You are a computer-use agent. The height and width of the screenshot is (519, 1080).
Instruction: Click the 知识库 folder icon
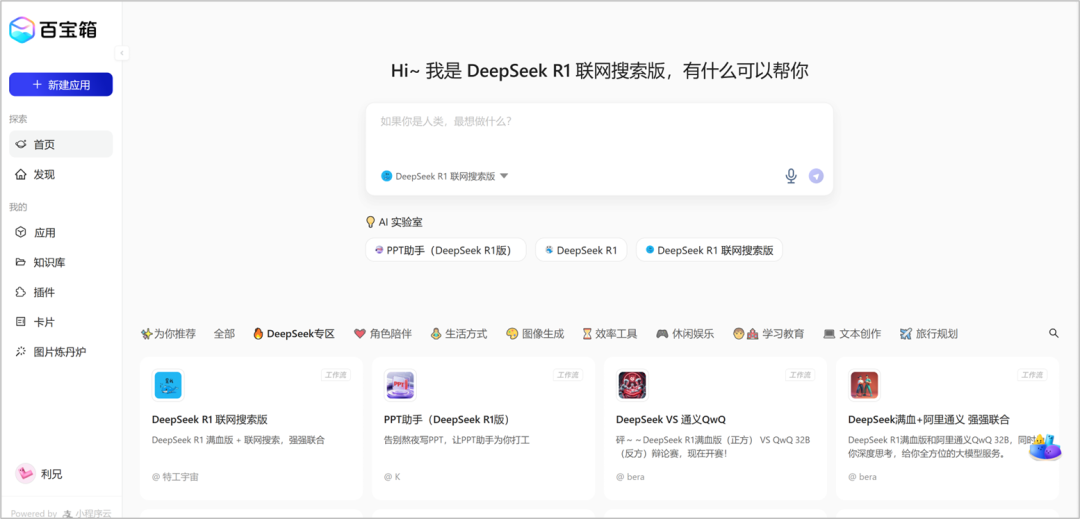[21, 262]
